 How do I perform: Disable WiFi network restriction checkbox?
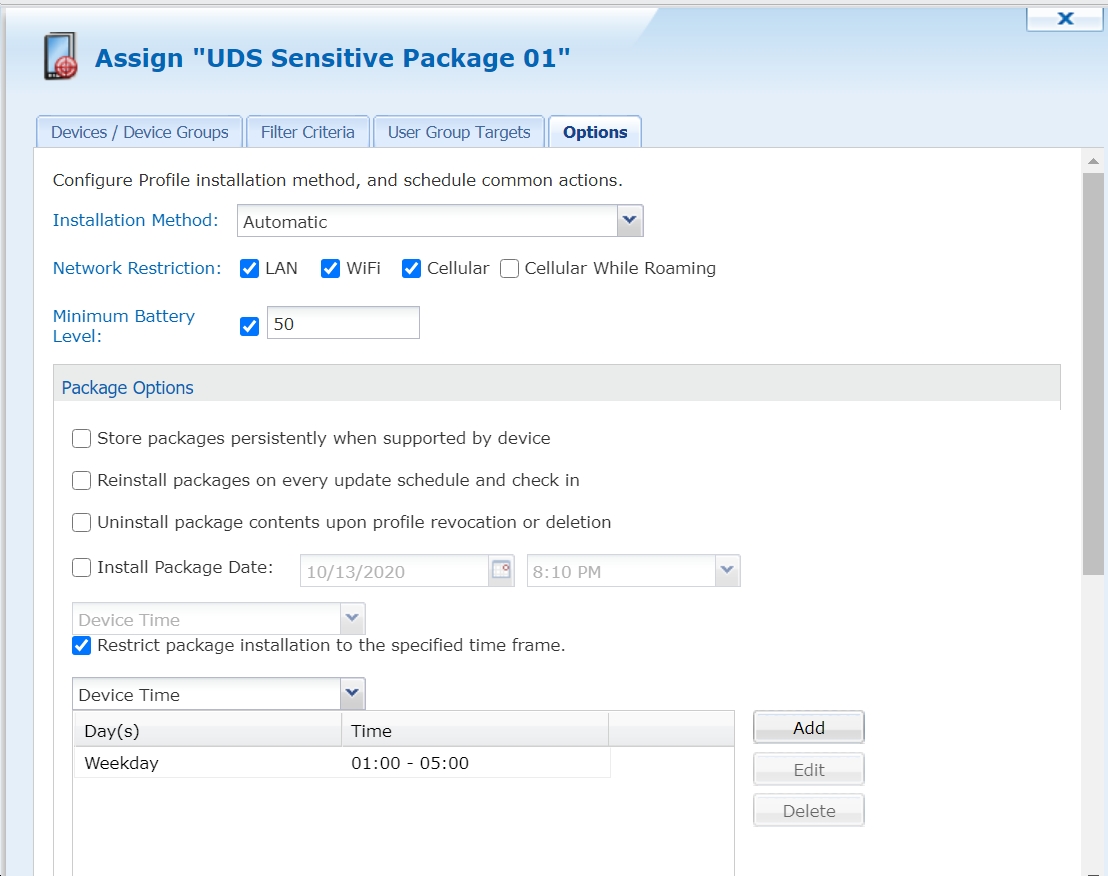point(331,268)
